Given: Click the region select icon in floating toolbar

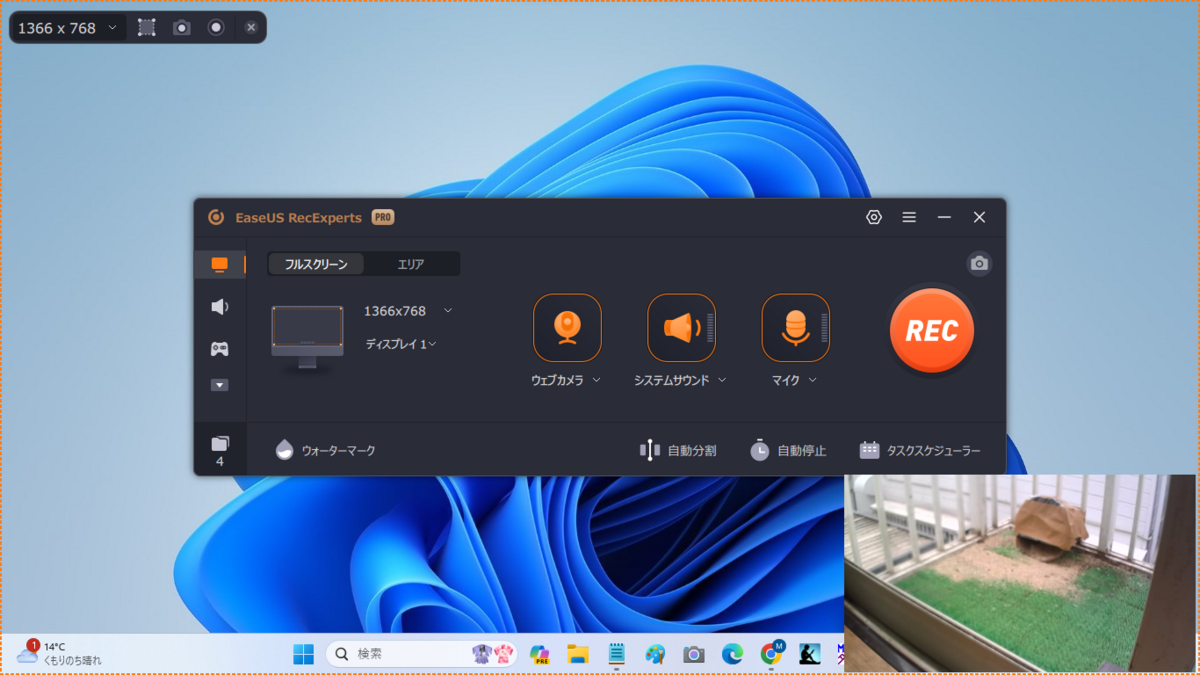Looking at the screenshot, I should click(147, 28).
